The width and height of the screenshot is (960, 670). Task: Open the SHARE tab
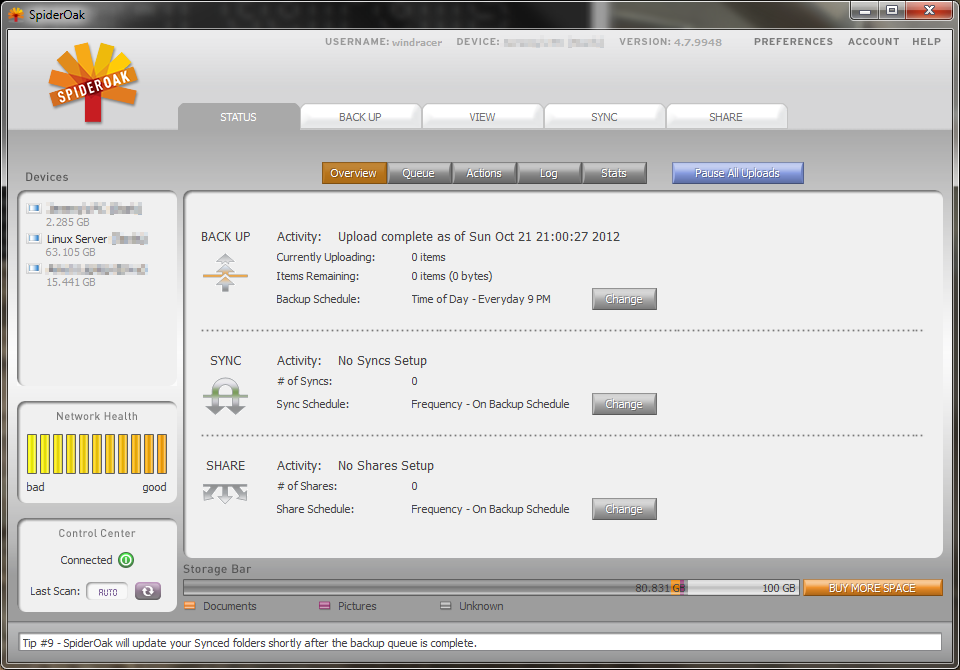coord(726,117)
